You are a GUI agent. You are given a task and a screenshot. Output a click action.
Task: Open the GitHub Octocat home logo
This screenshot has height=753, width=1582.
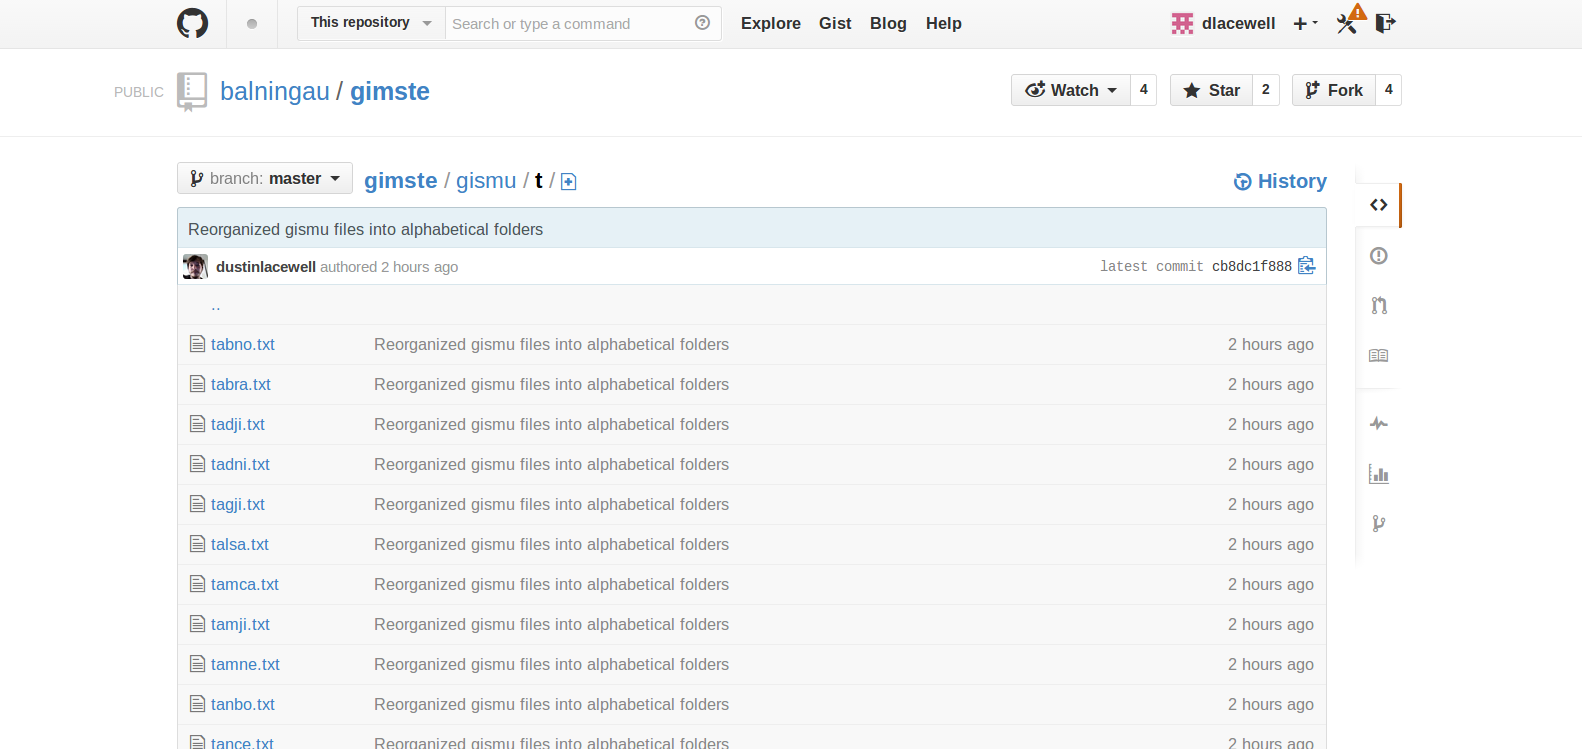coord(192,23)
